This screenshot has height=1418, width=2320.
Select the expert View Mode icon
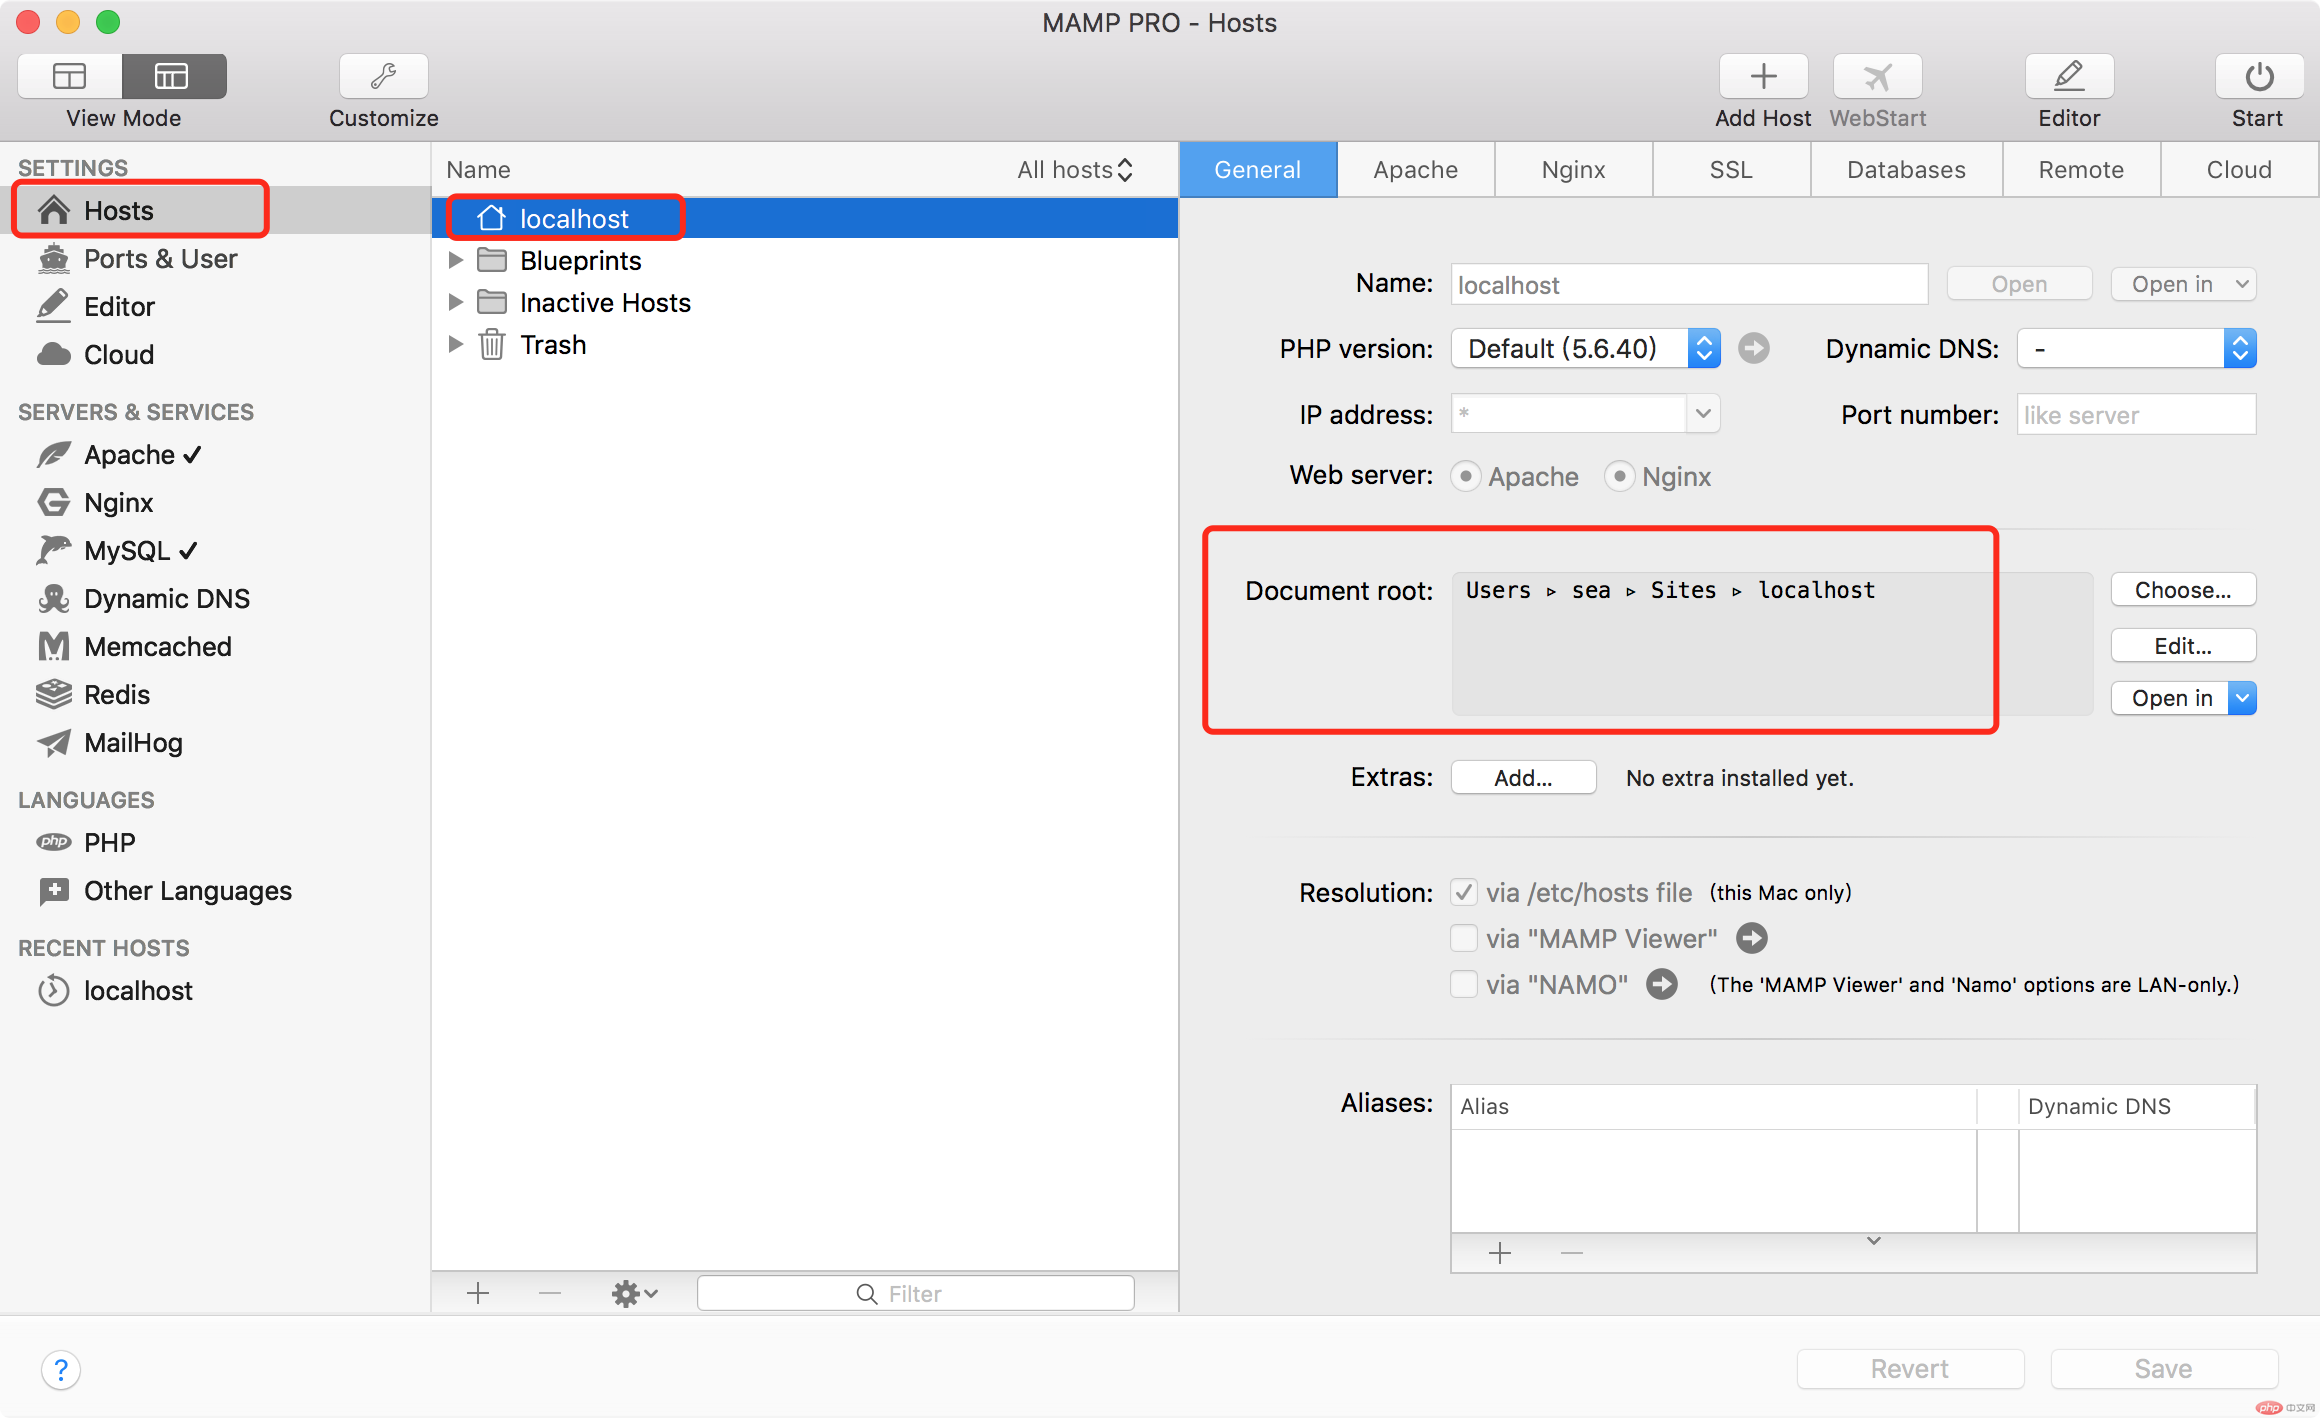(x=174, y=77)
